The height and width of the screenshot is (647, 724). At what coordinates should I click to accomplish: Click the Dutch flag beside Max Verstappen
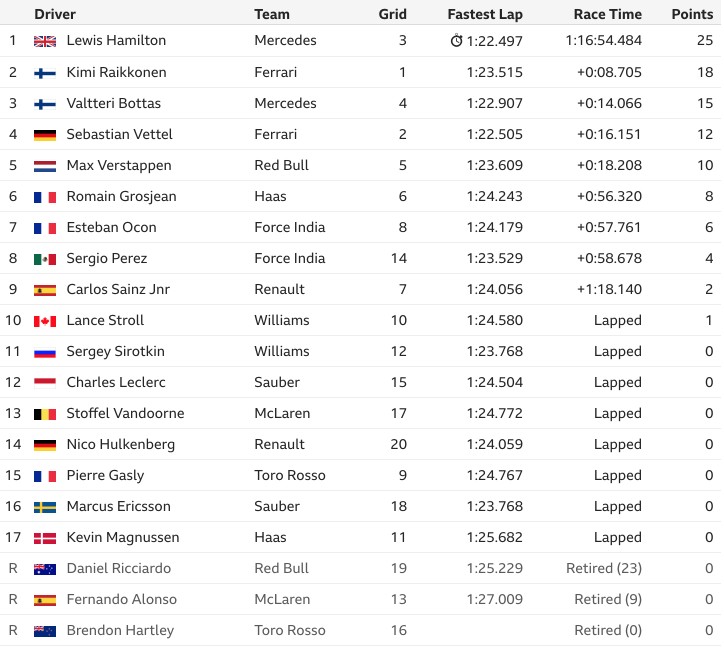coord(45,166)
